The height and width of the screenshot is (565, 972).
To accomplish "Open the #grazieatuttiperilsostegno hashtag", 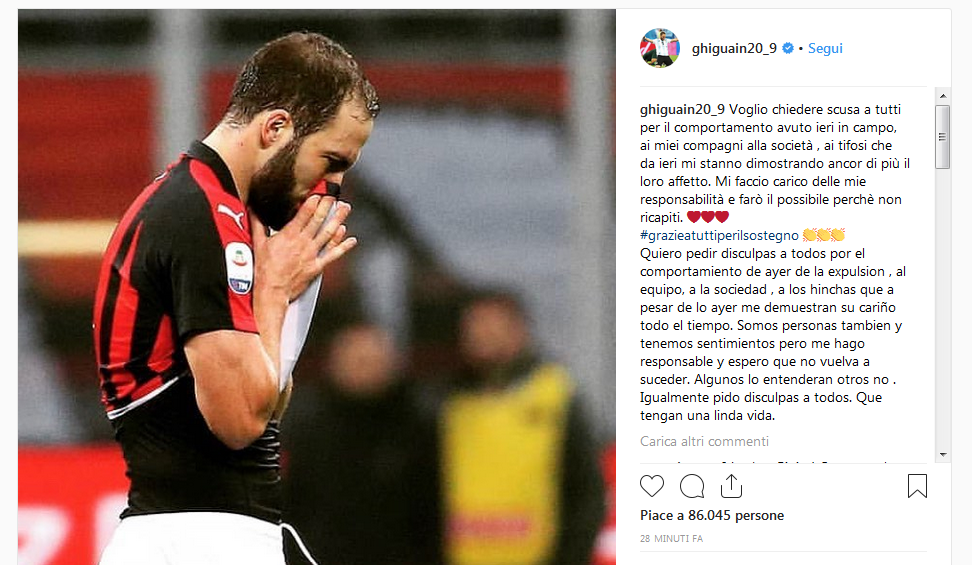I will [719, 236].
